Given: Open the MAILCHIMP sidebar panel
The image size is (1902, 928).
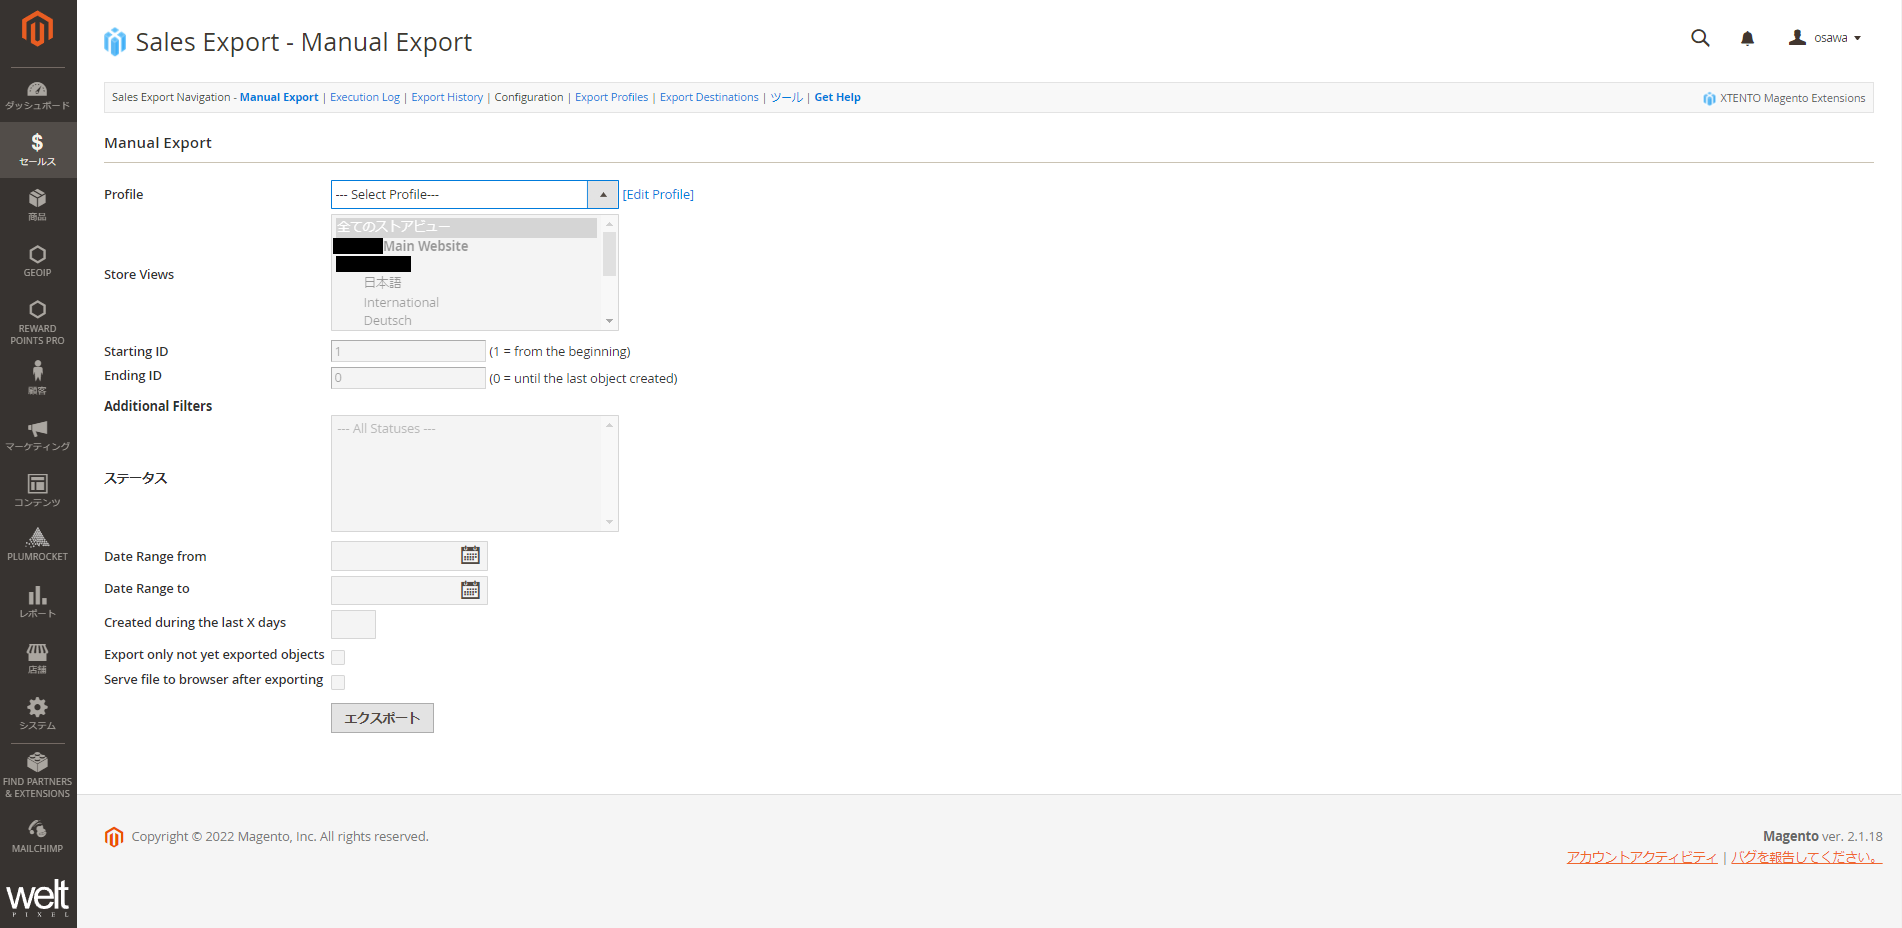Looking at the screenshot, I should (37, 834).
